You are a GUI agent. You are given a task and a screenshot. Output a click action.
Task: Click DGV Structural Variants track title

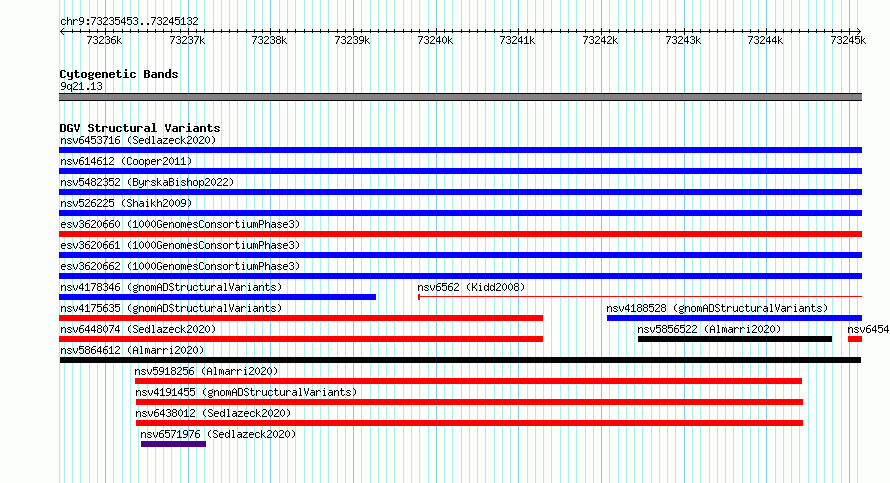pyautogui.click(x=140, y=128)
